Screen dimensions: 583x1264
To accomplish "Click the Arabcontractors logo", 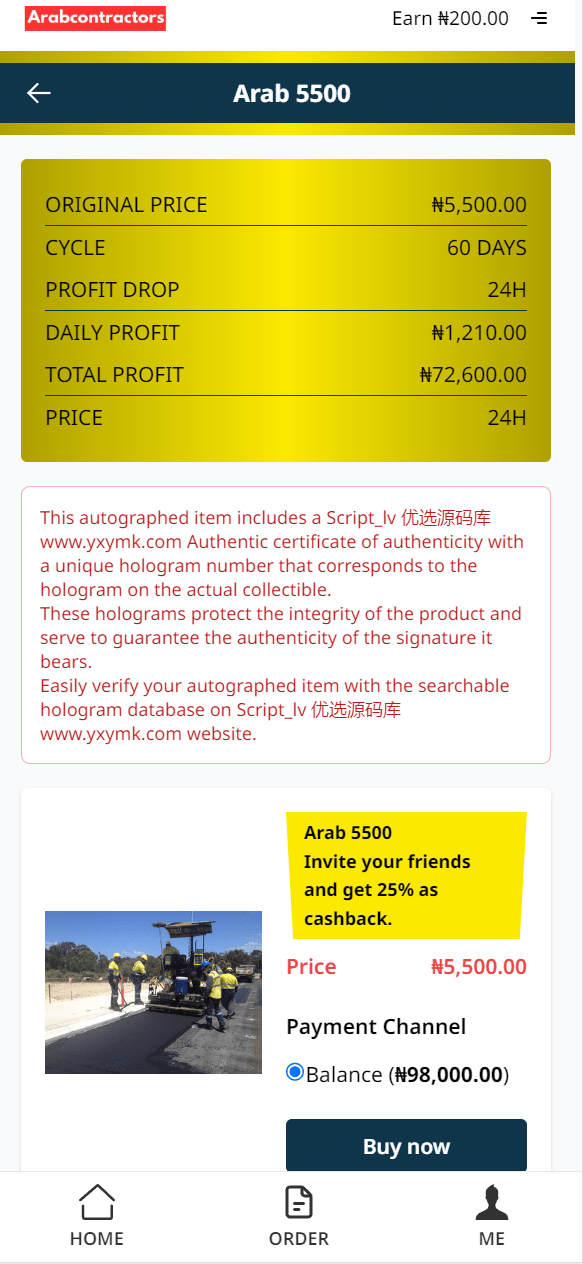I will point(96,18).
